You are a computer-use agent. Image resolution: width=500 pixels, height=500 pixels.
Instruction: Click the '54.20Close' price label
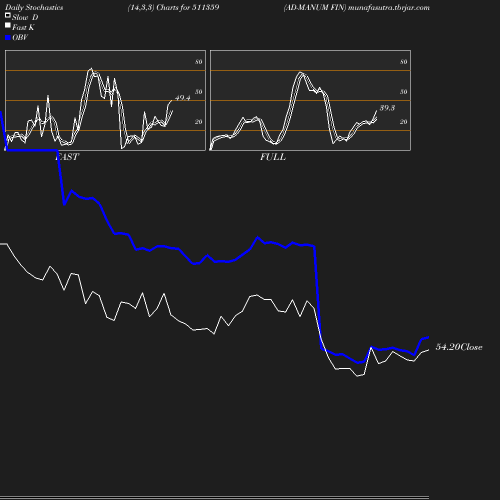[x=459, y=347]
